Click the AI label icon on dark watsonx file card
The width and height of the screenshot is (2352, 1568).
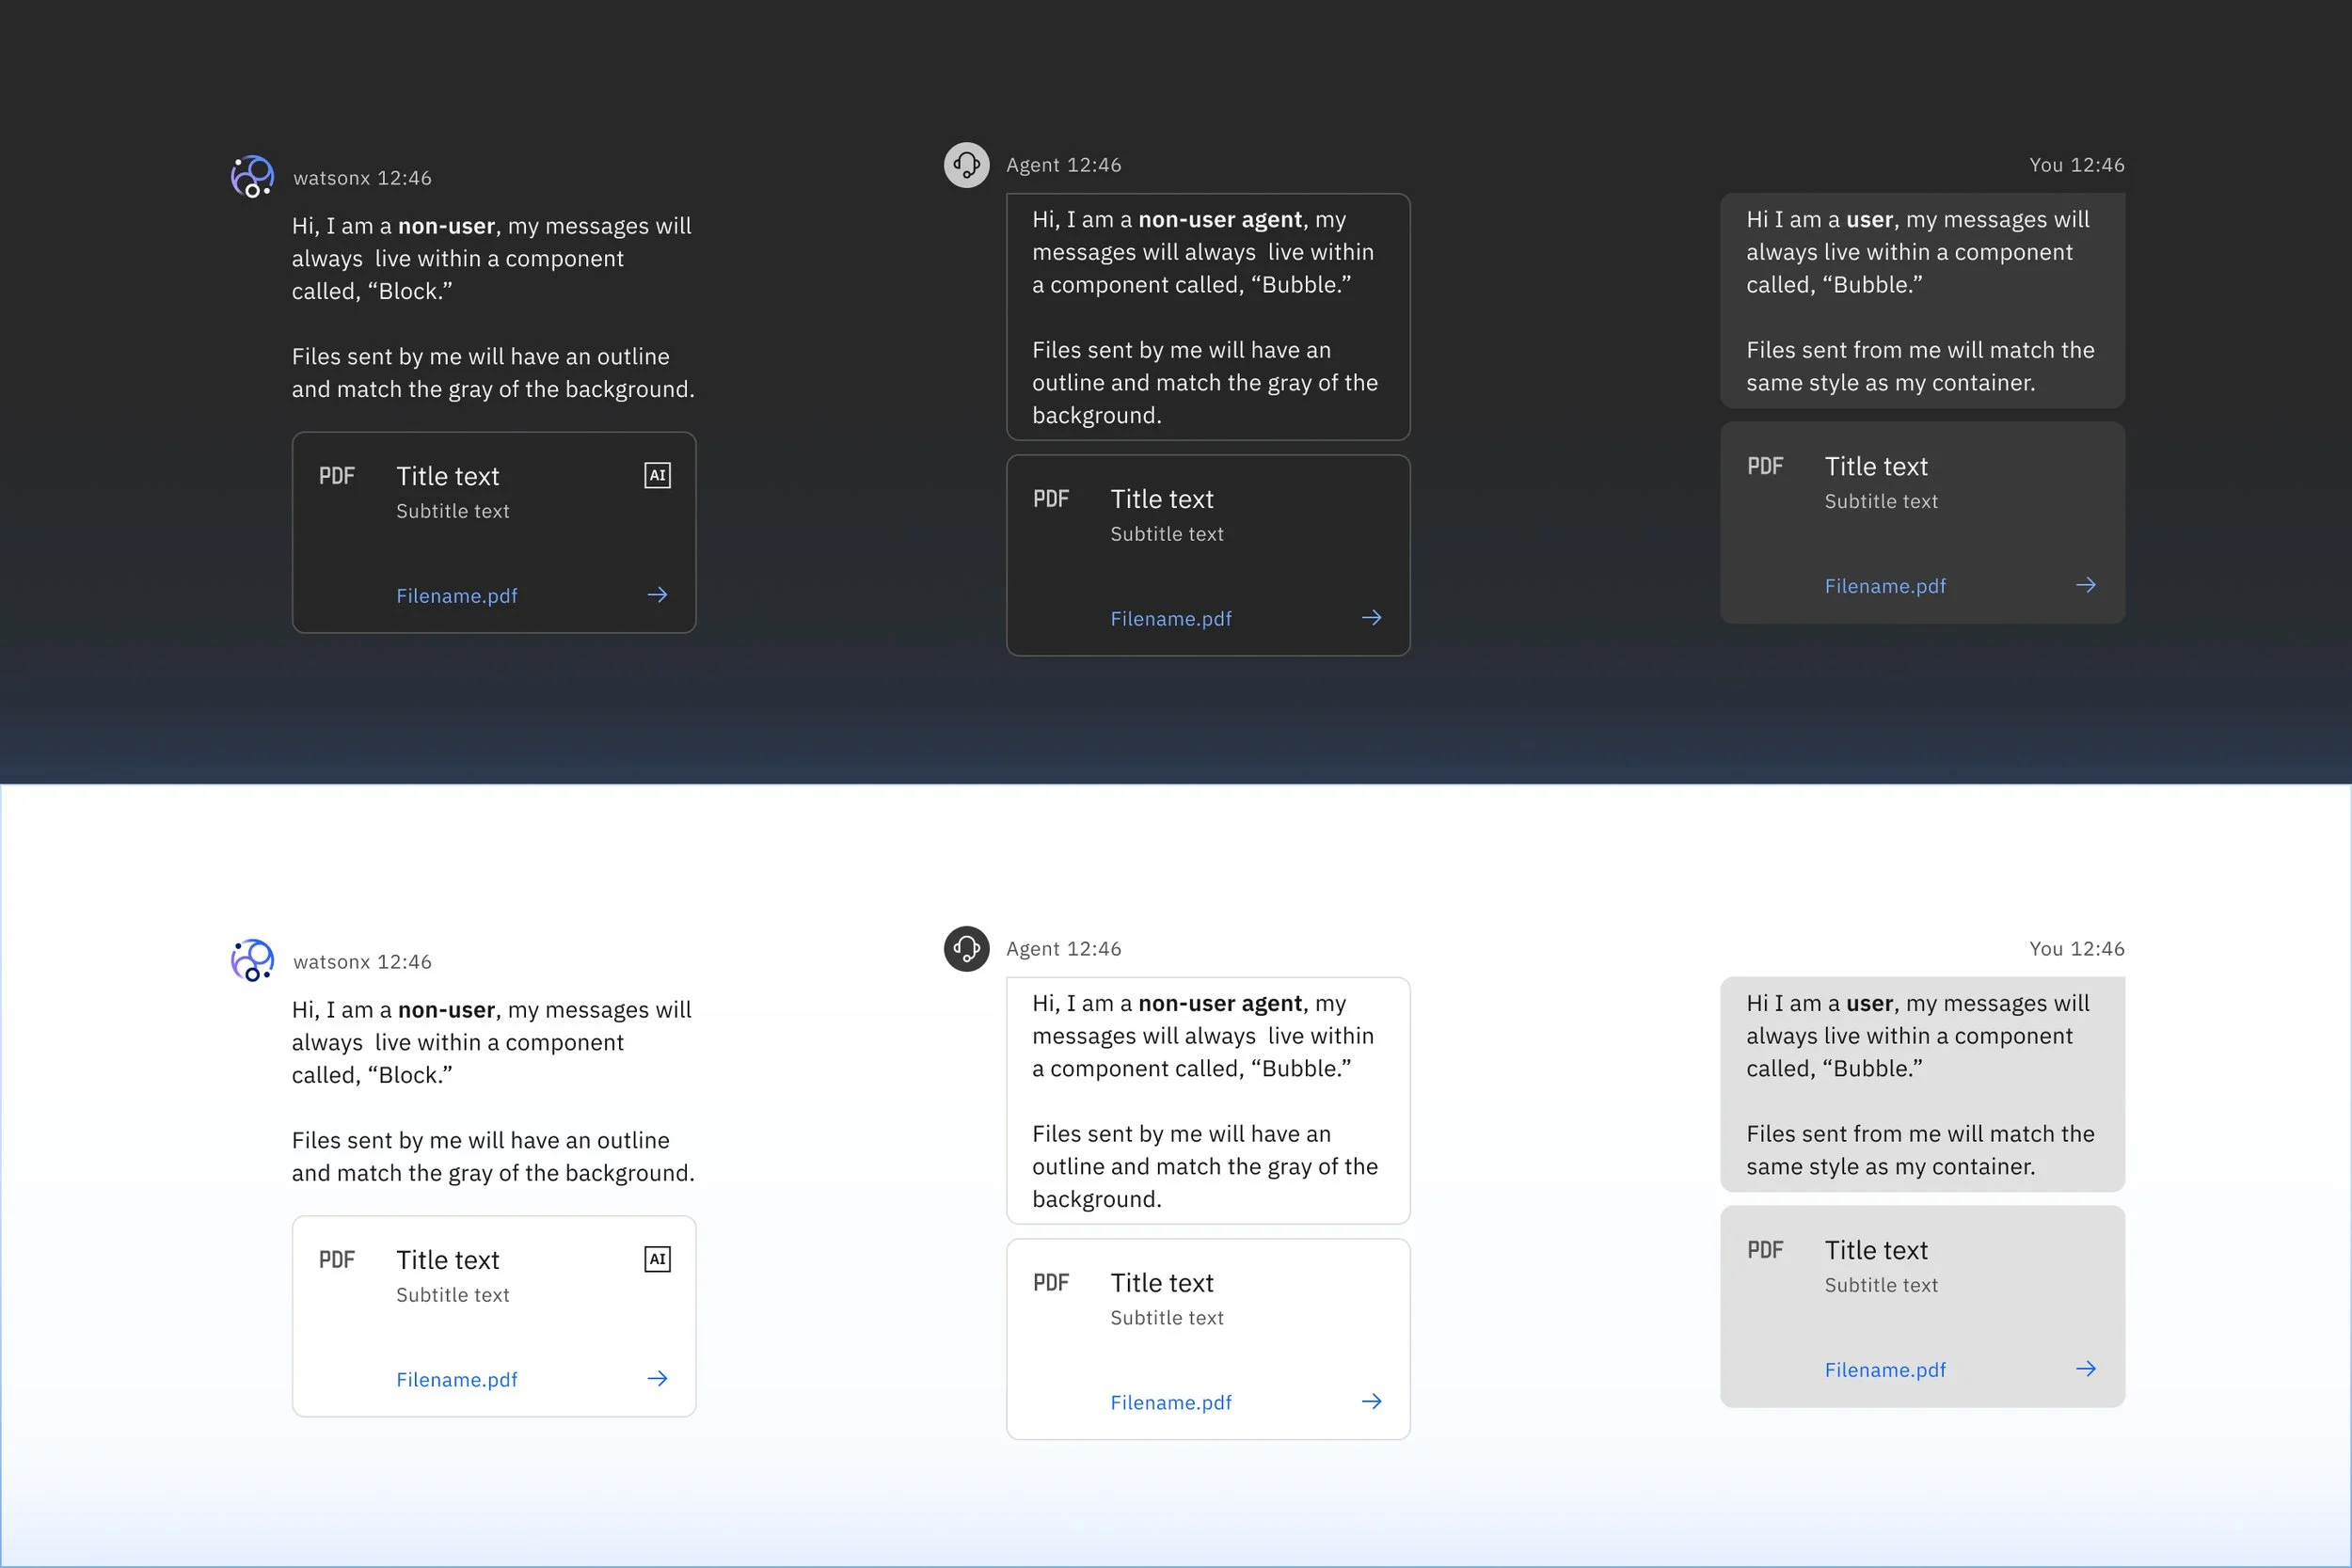pyautogui.click(x=657, y=476)
